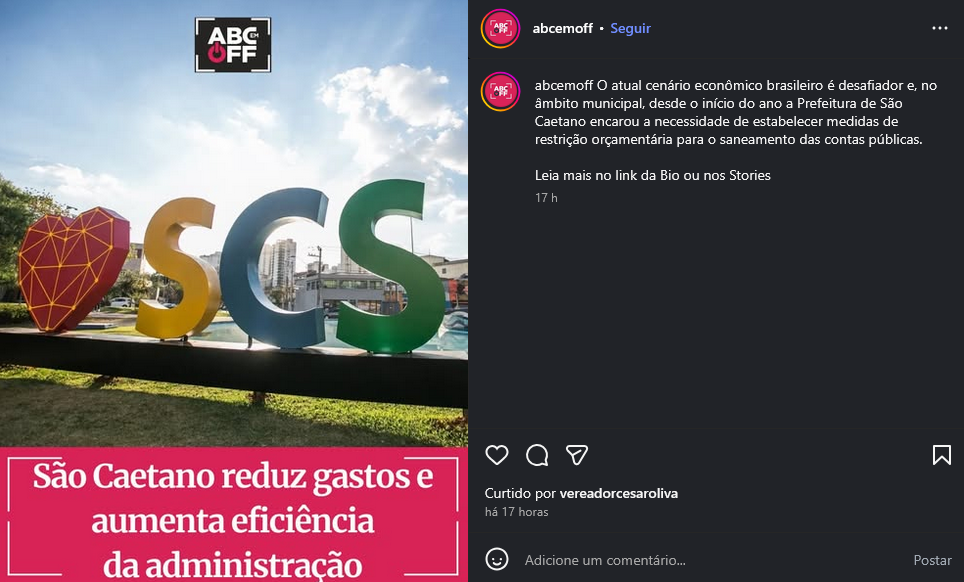Open the emoji picker smiley icon
This screenshot has width=964, height=582.
(x=497, y=559)
